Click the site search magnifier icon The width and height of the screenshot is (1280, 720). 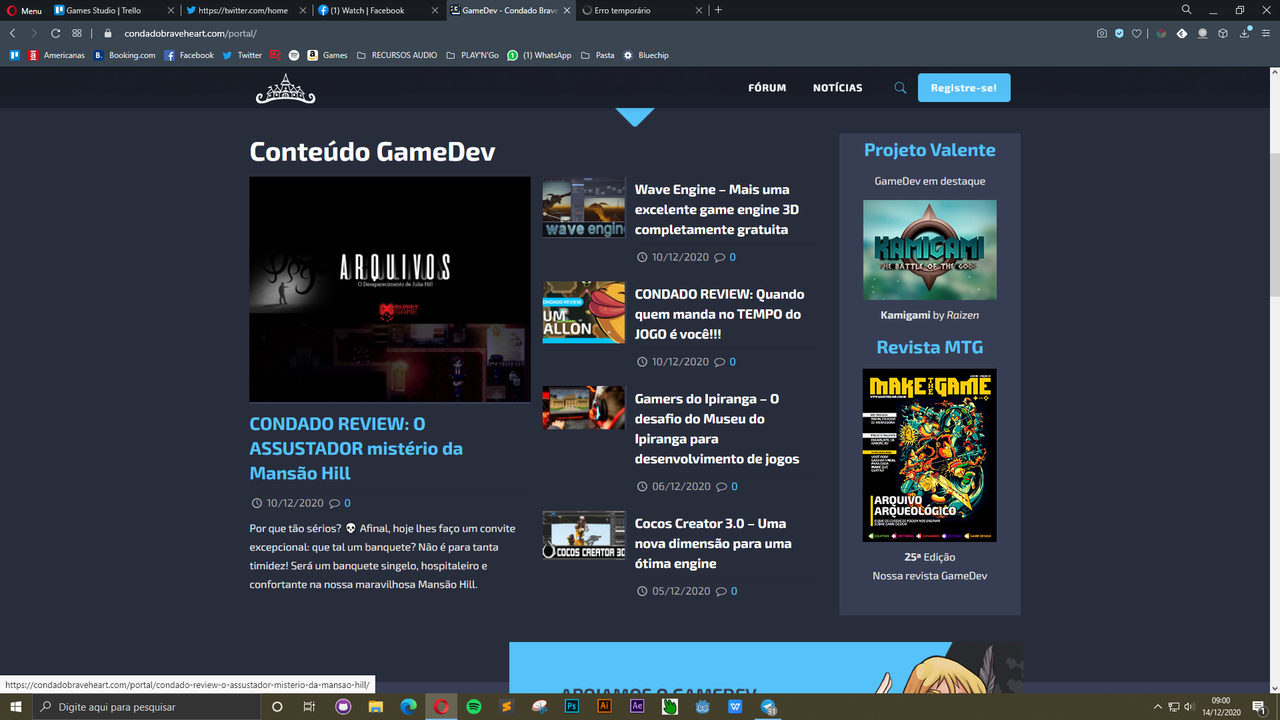(900, 88)
